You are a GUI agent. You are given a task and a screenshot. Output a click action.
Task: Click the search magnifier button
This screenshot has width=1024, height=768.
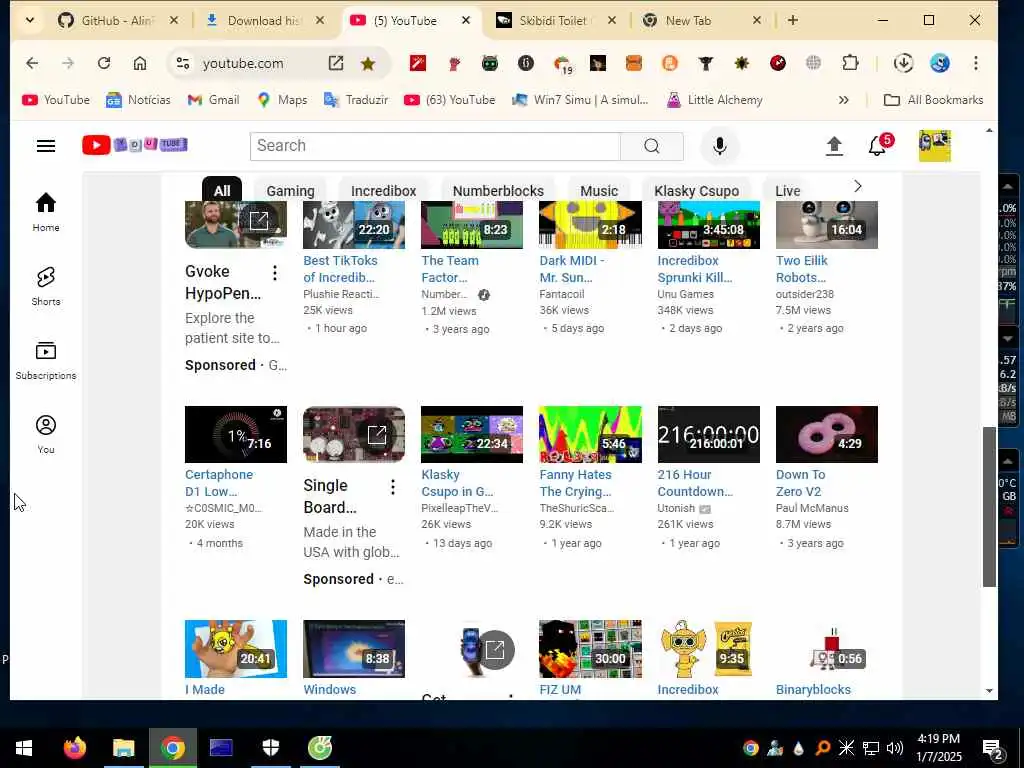(x=652, y=146)
